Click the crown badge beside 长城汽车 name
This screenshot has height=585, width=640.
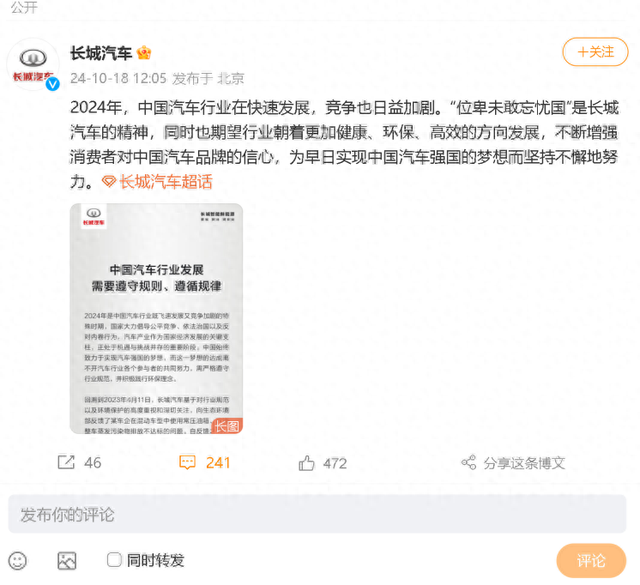tap(144, 53)
